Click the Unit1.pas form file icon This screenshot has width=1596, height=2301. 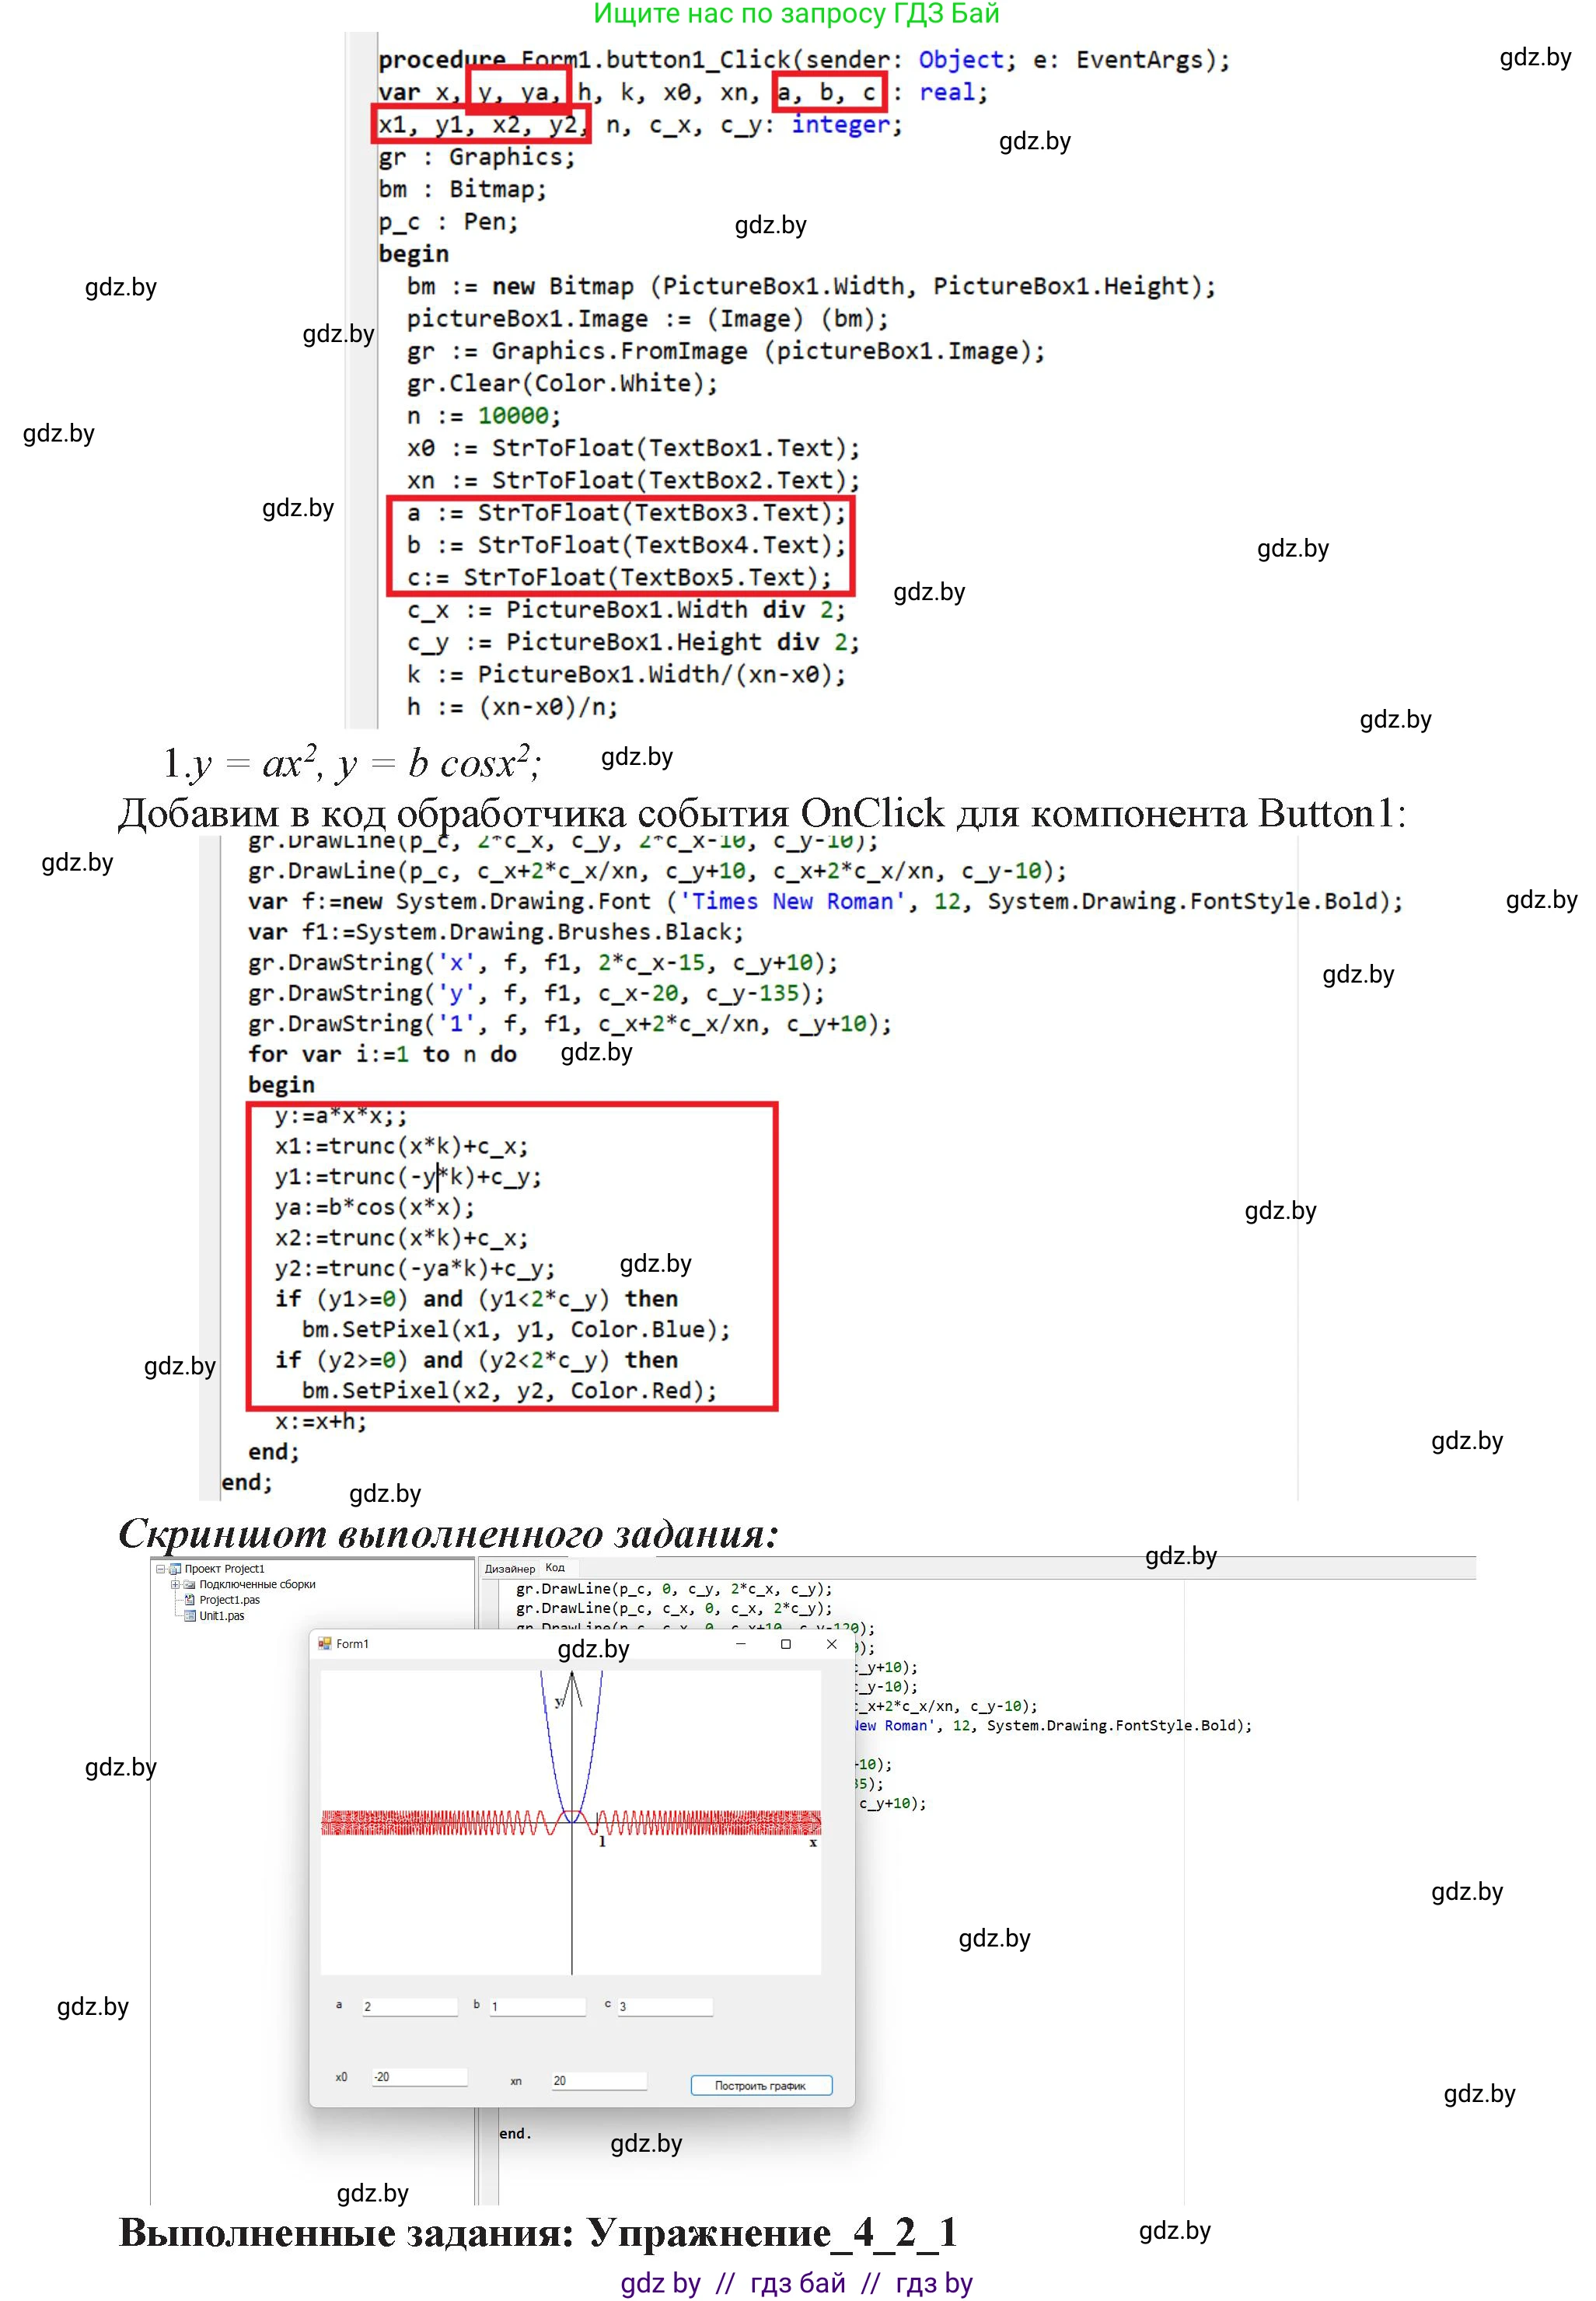(190, 1616)
